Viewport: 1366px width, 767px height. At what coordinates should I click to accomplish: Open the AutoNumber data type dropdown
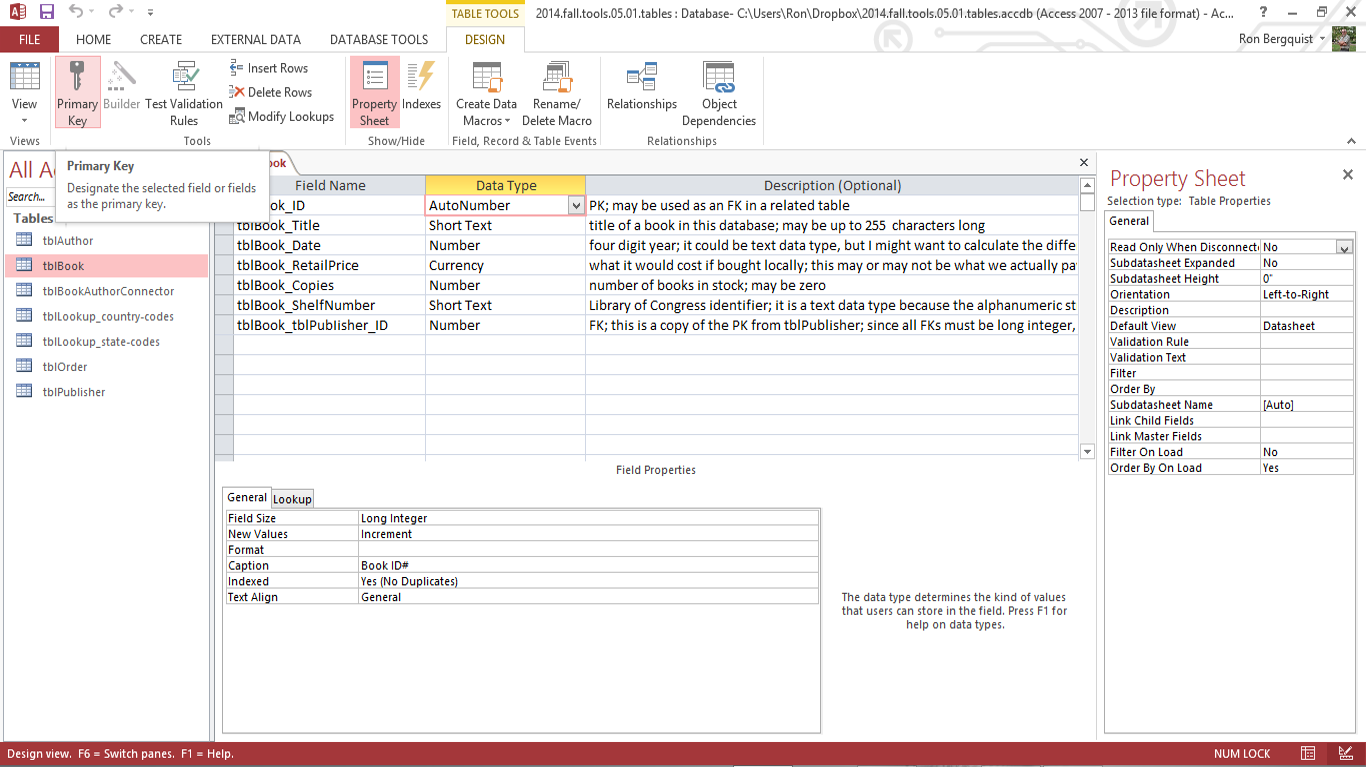click(575, 205)
